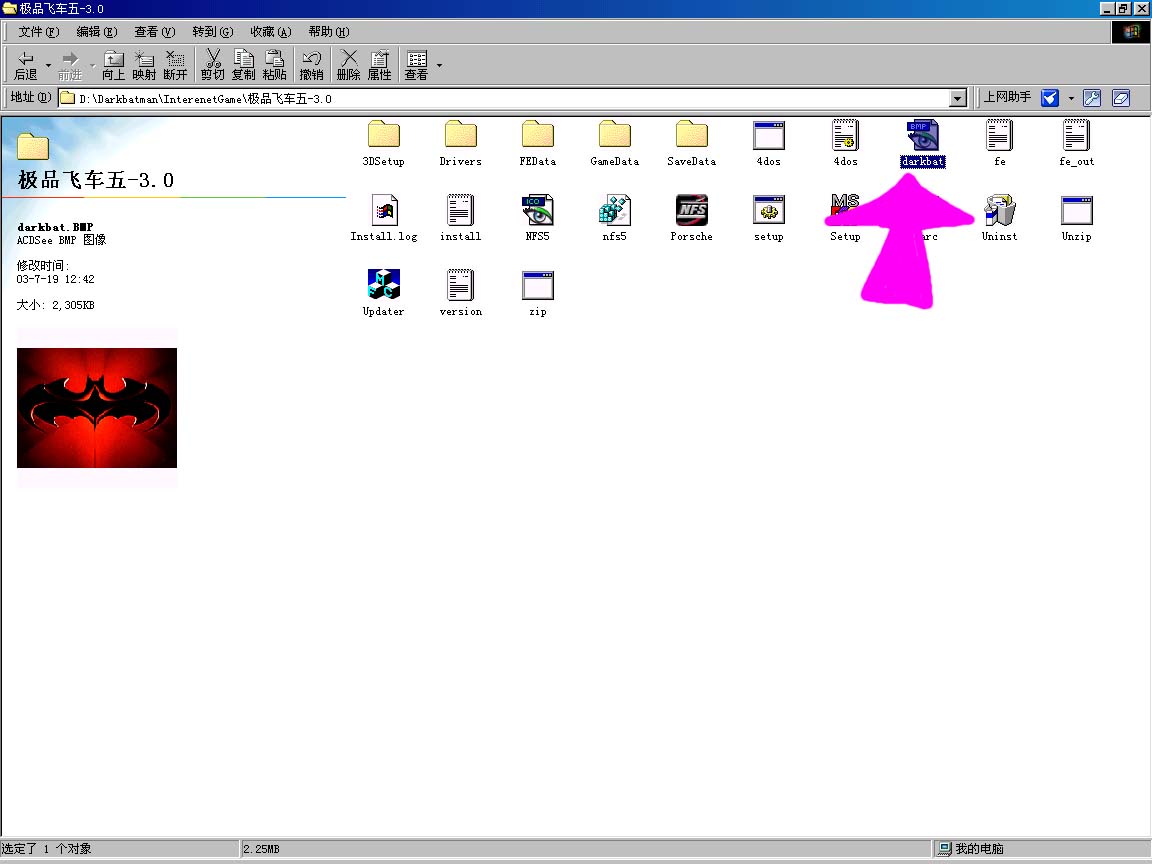Open the 上网助手 dropdown arrow
This screenshot has width=1152, height=864.
[x=1071, y=98]
